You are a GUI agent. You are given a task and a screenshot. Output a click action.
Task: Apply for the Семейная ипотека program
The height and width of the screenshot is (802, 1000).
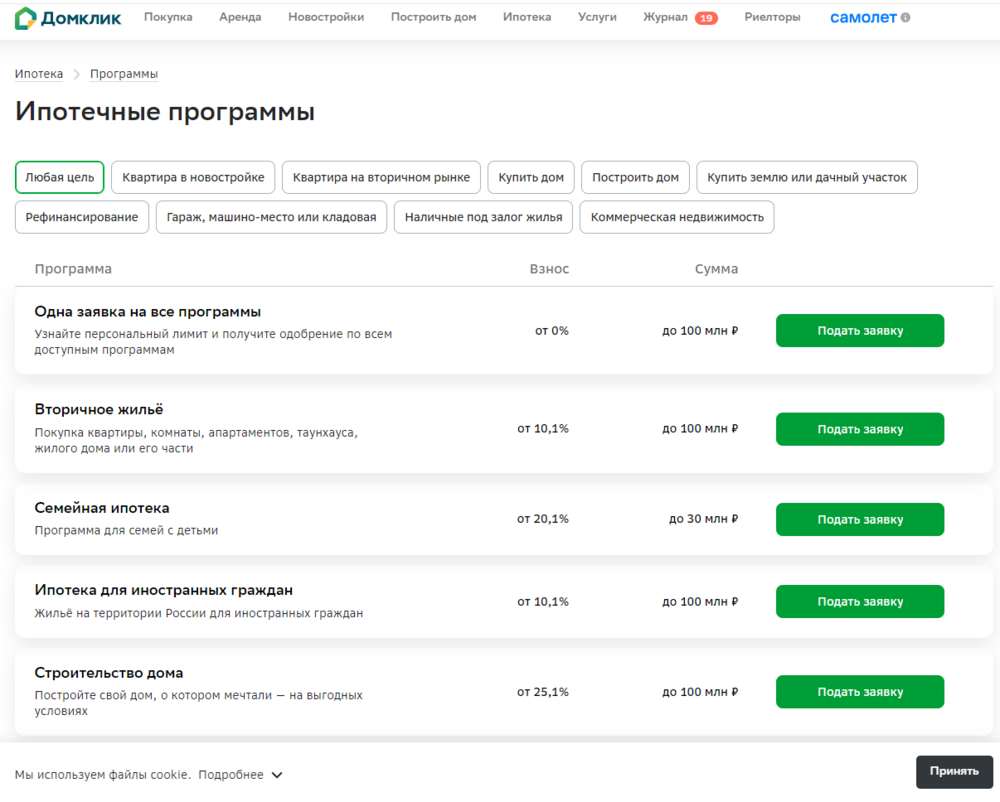(x=860, y=520)
